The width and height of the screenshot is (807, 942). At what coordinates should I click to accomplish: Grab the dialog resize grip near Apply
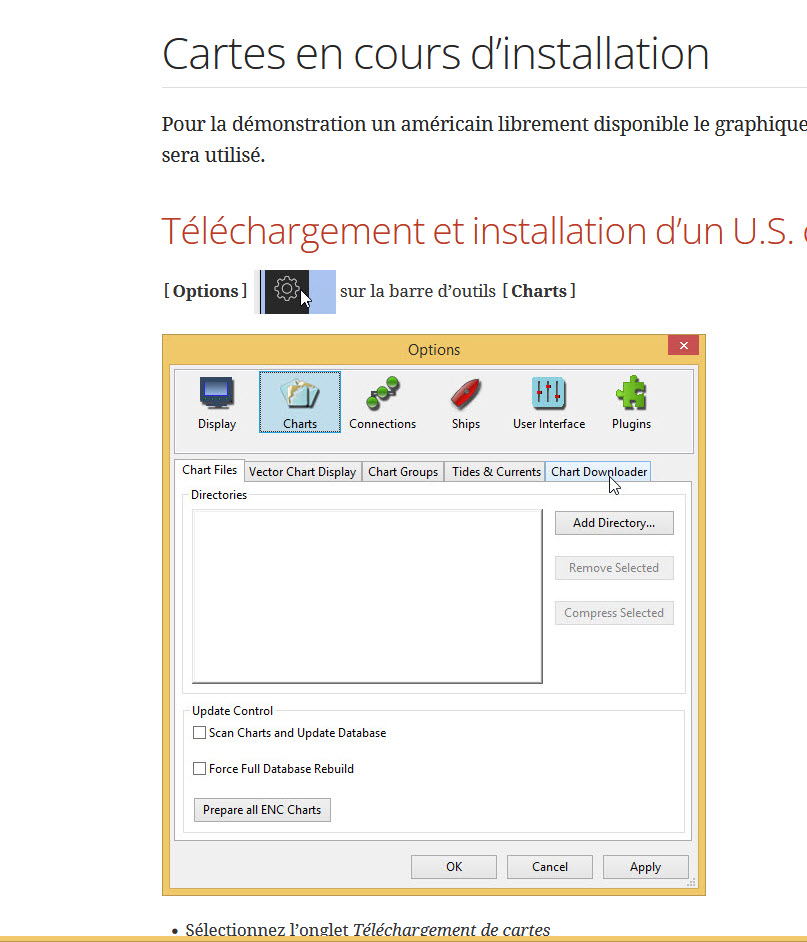point(691,883)
